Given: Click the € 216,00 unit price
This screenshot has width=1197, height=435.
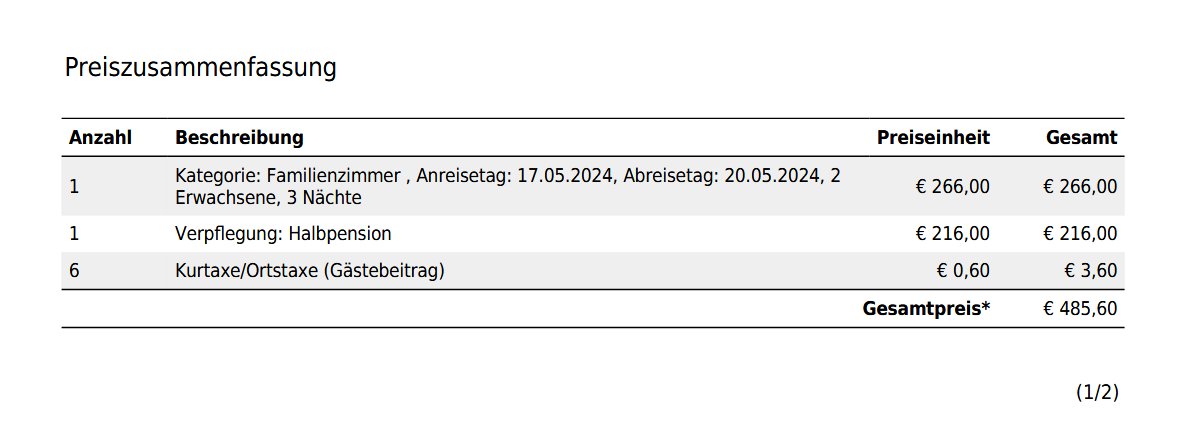Looking at the screenshot, I should pyautogui.click(x=953, y=234).
